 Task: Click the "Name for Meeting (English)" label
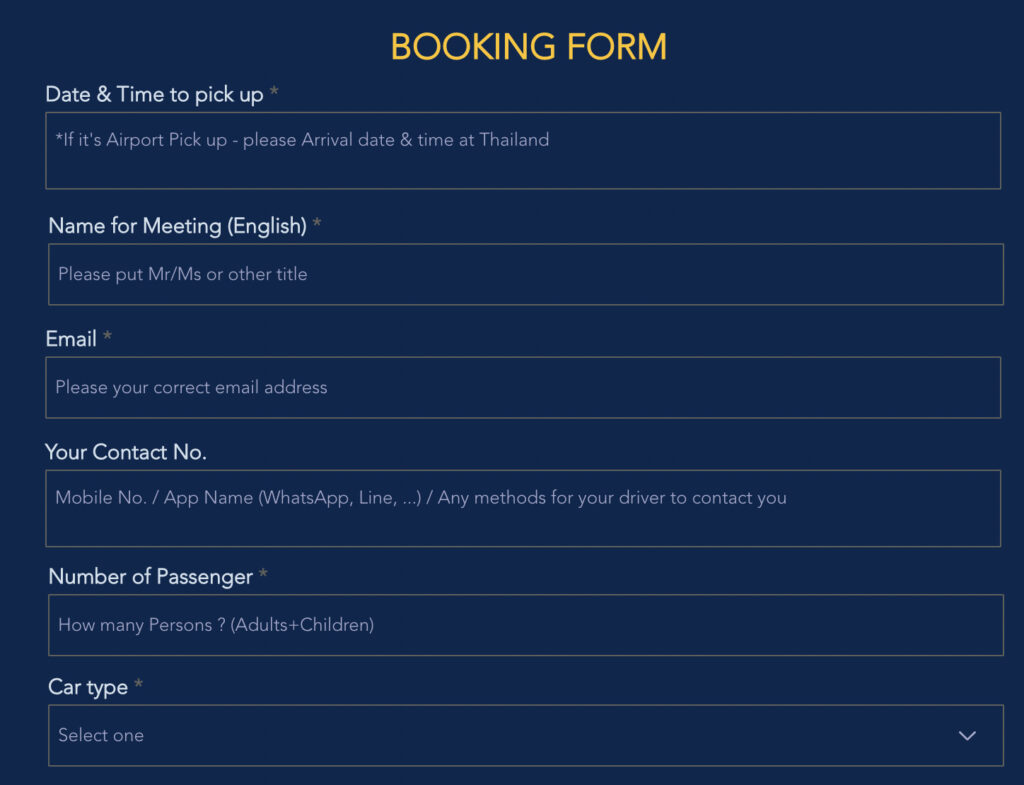177,226
